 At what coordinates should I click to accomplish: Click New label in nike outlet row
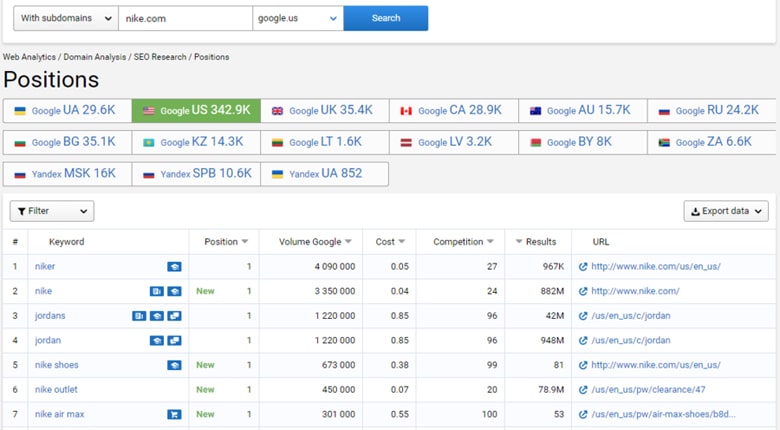tap(205, 390)
